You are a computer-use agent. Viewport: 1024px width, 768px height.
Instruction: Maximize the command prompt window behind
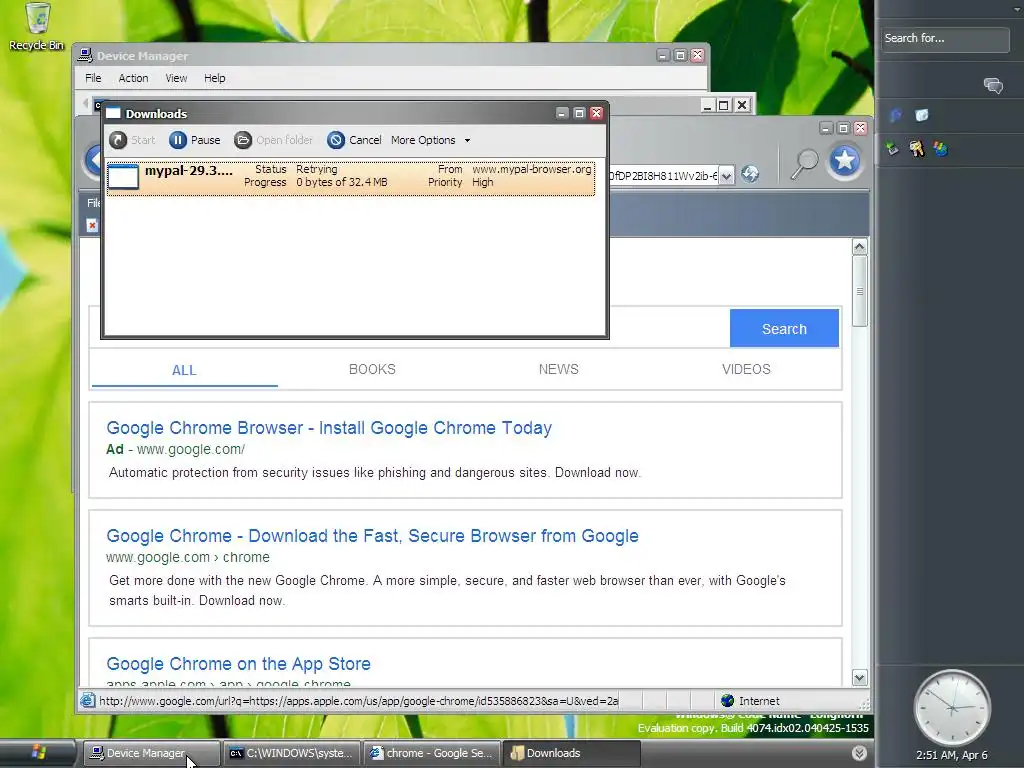(724, 105)
